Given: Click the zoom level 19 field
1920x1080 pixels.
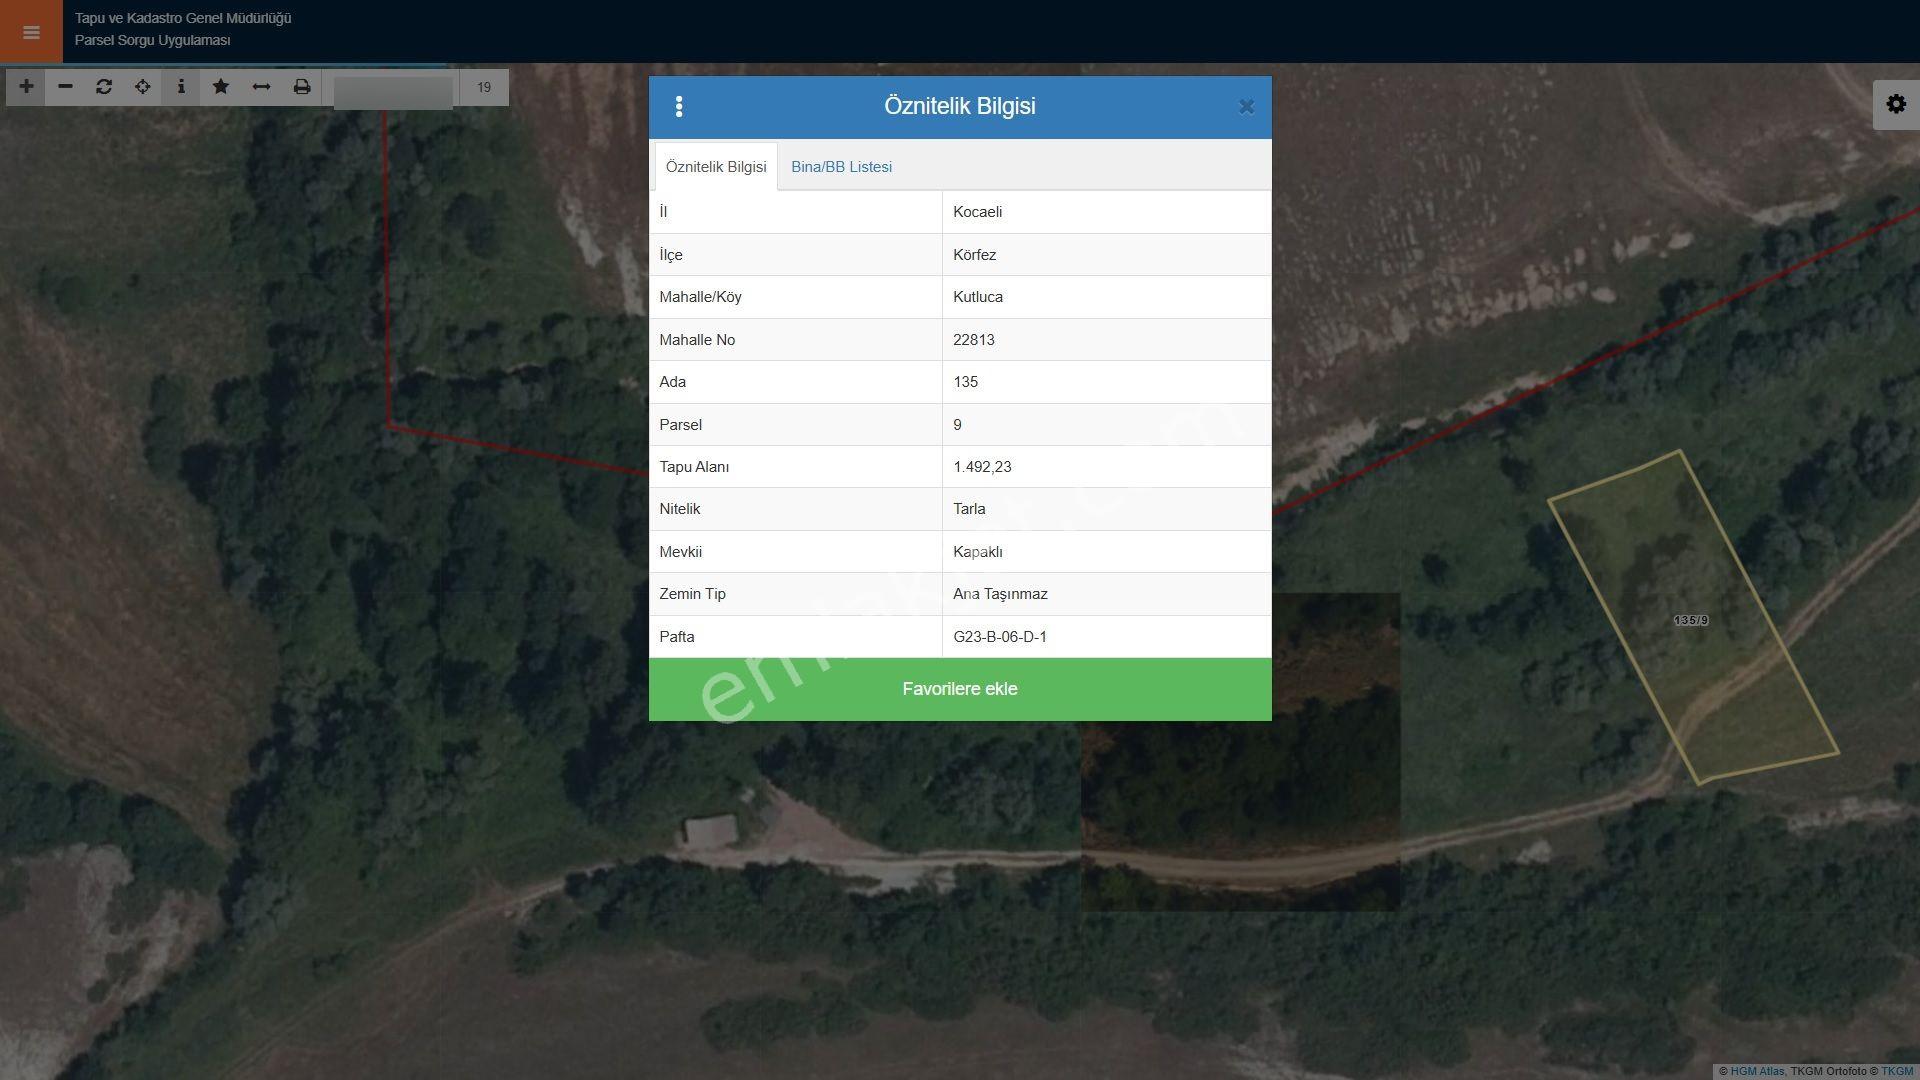Looking at the screenshot, I should coord(484,88).
